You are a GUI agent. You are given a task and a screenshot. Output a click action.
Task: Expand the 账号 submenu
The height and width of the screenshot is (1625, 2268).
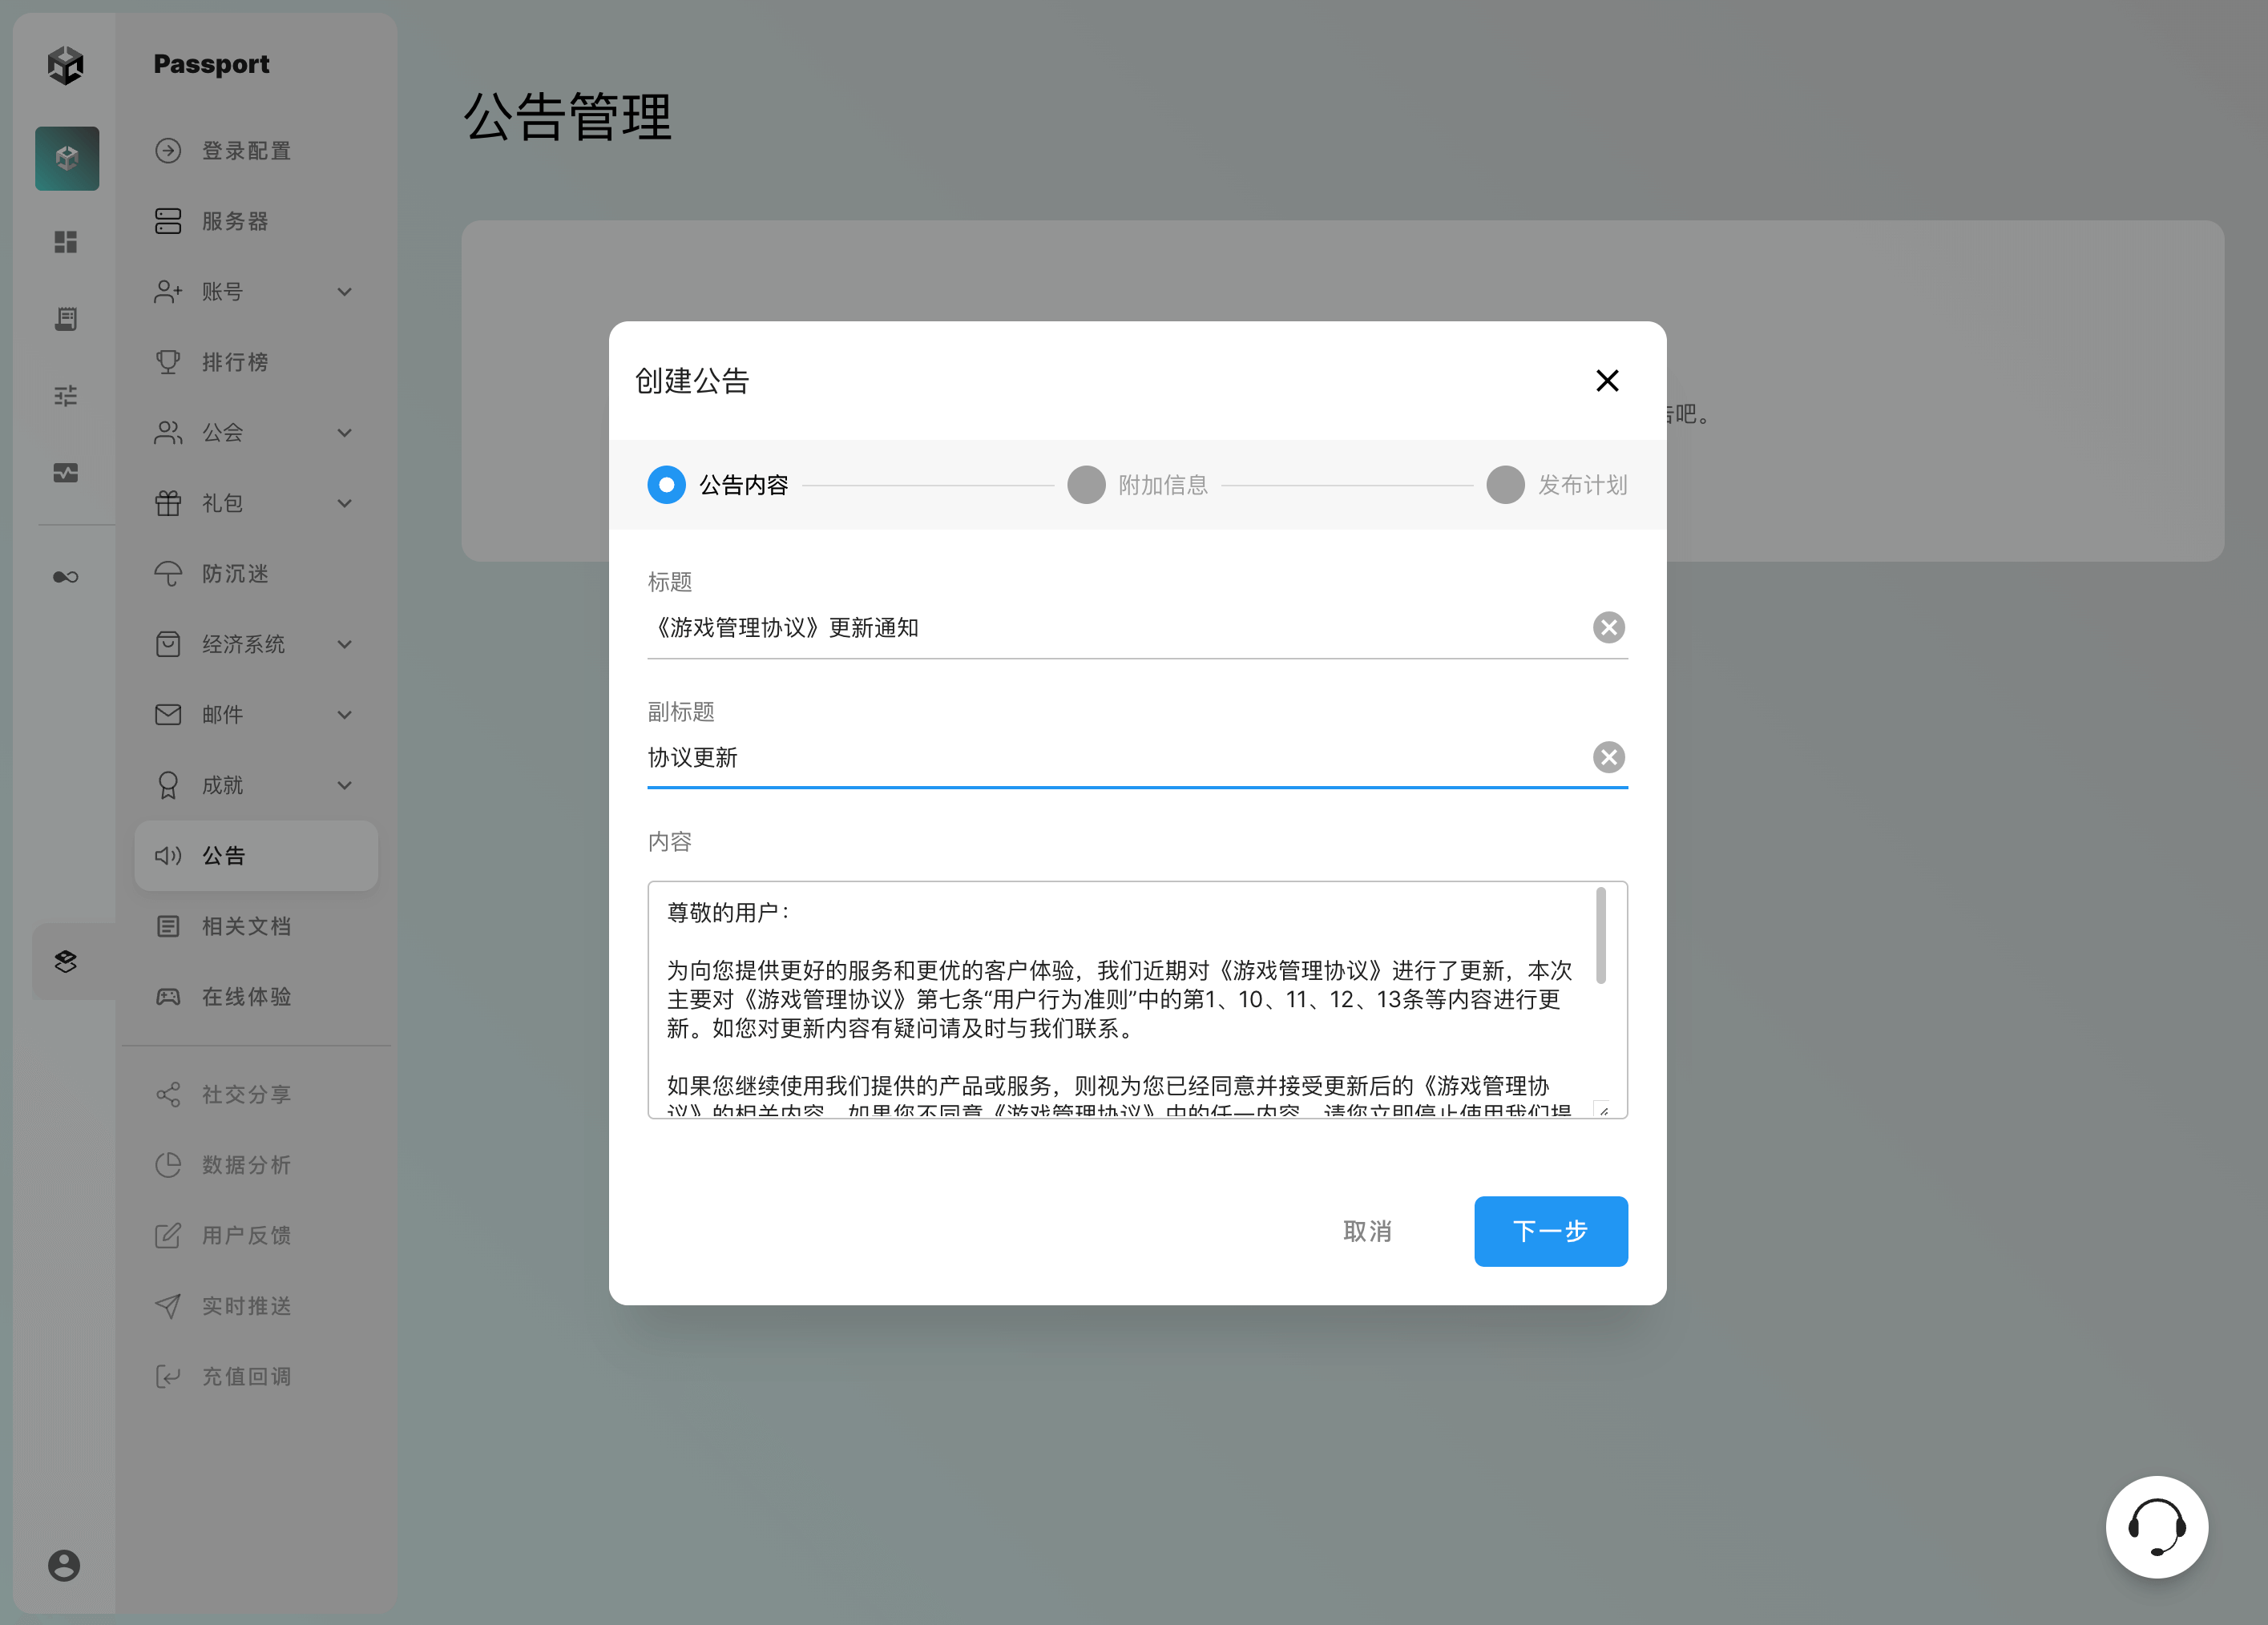(x=344, y=292)
